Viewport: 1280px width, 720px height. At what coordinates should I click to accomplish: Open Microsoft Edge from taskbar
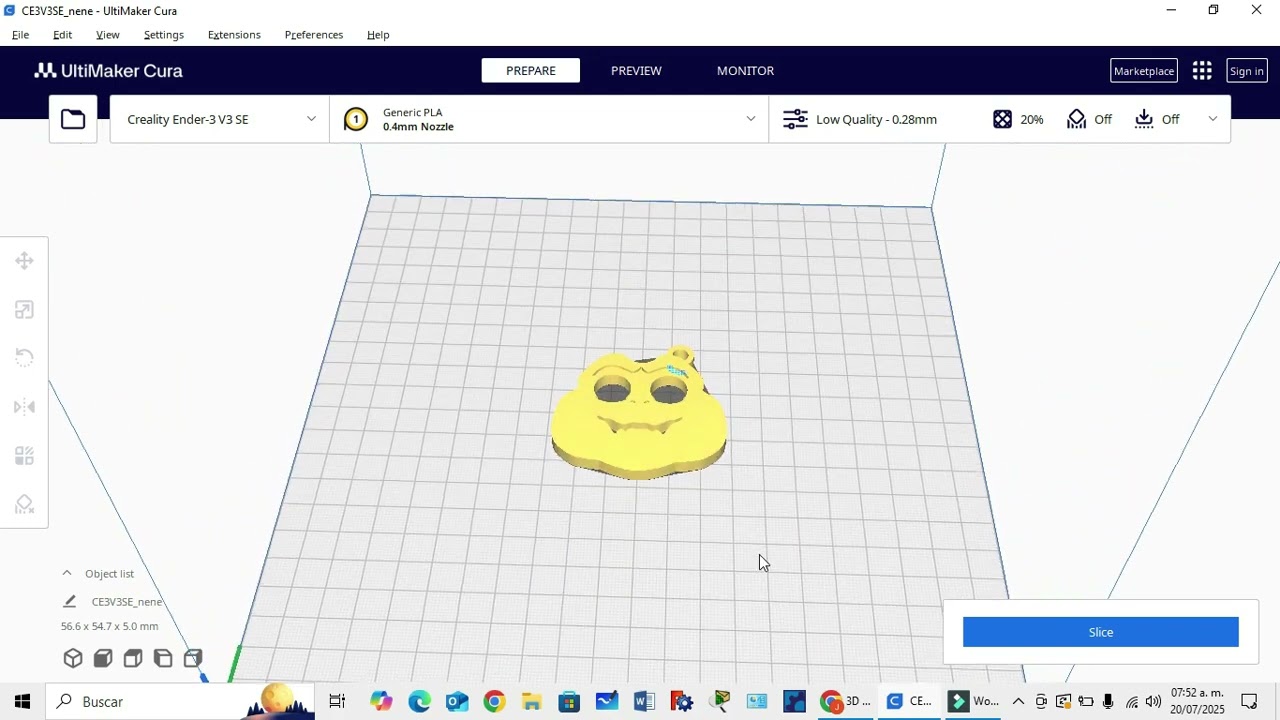[419, 702]
